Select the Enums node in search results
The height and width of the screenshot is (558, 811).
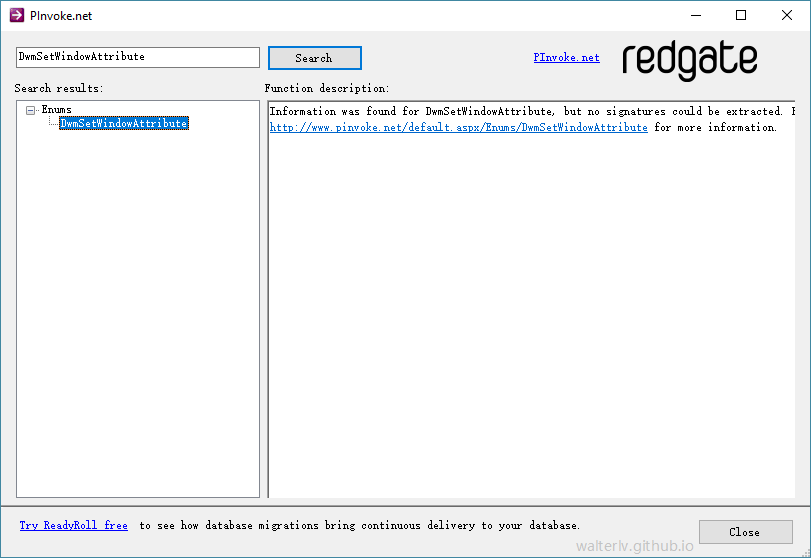point(56,110)
